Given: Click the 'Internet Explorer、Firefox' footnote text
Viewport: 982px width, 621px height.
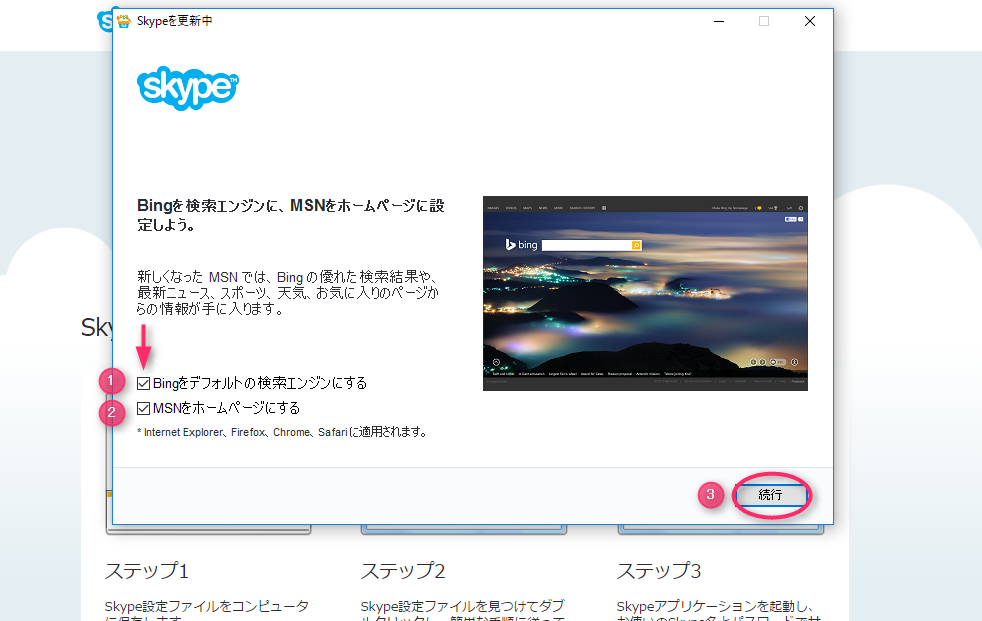Looking at the screenshot, I should [282, 433].
